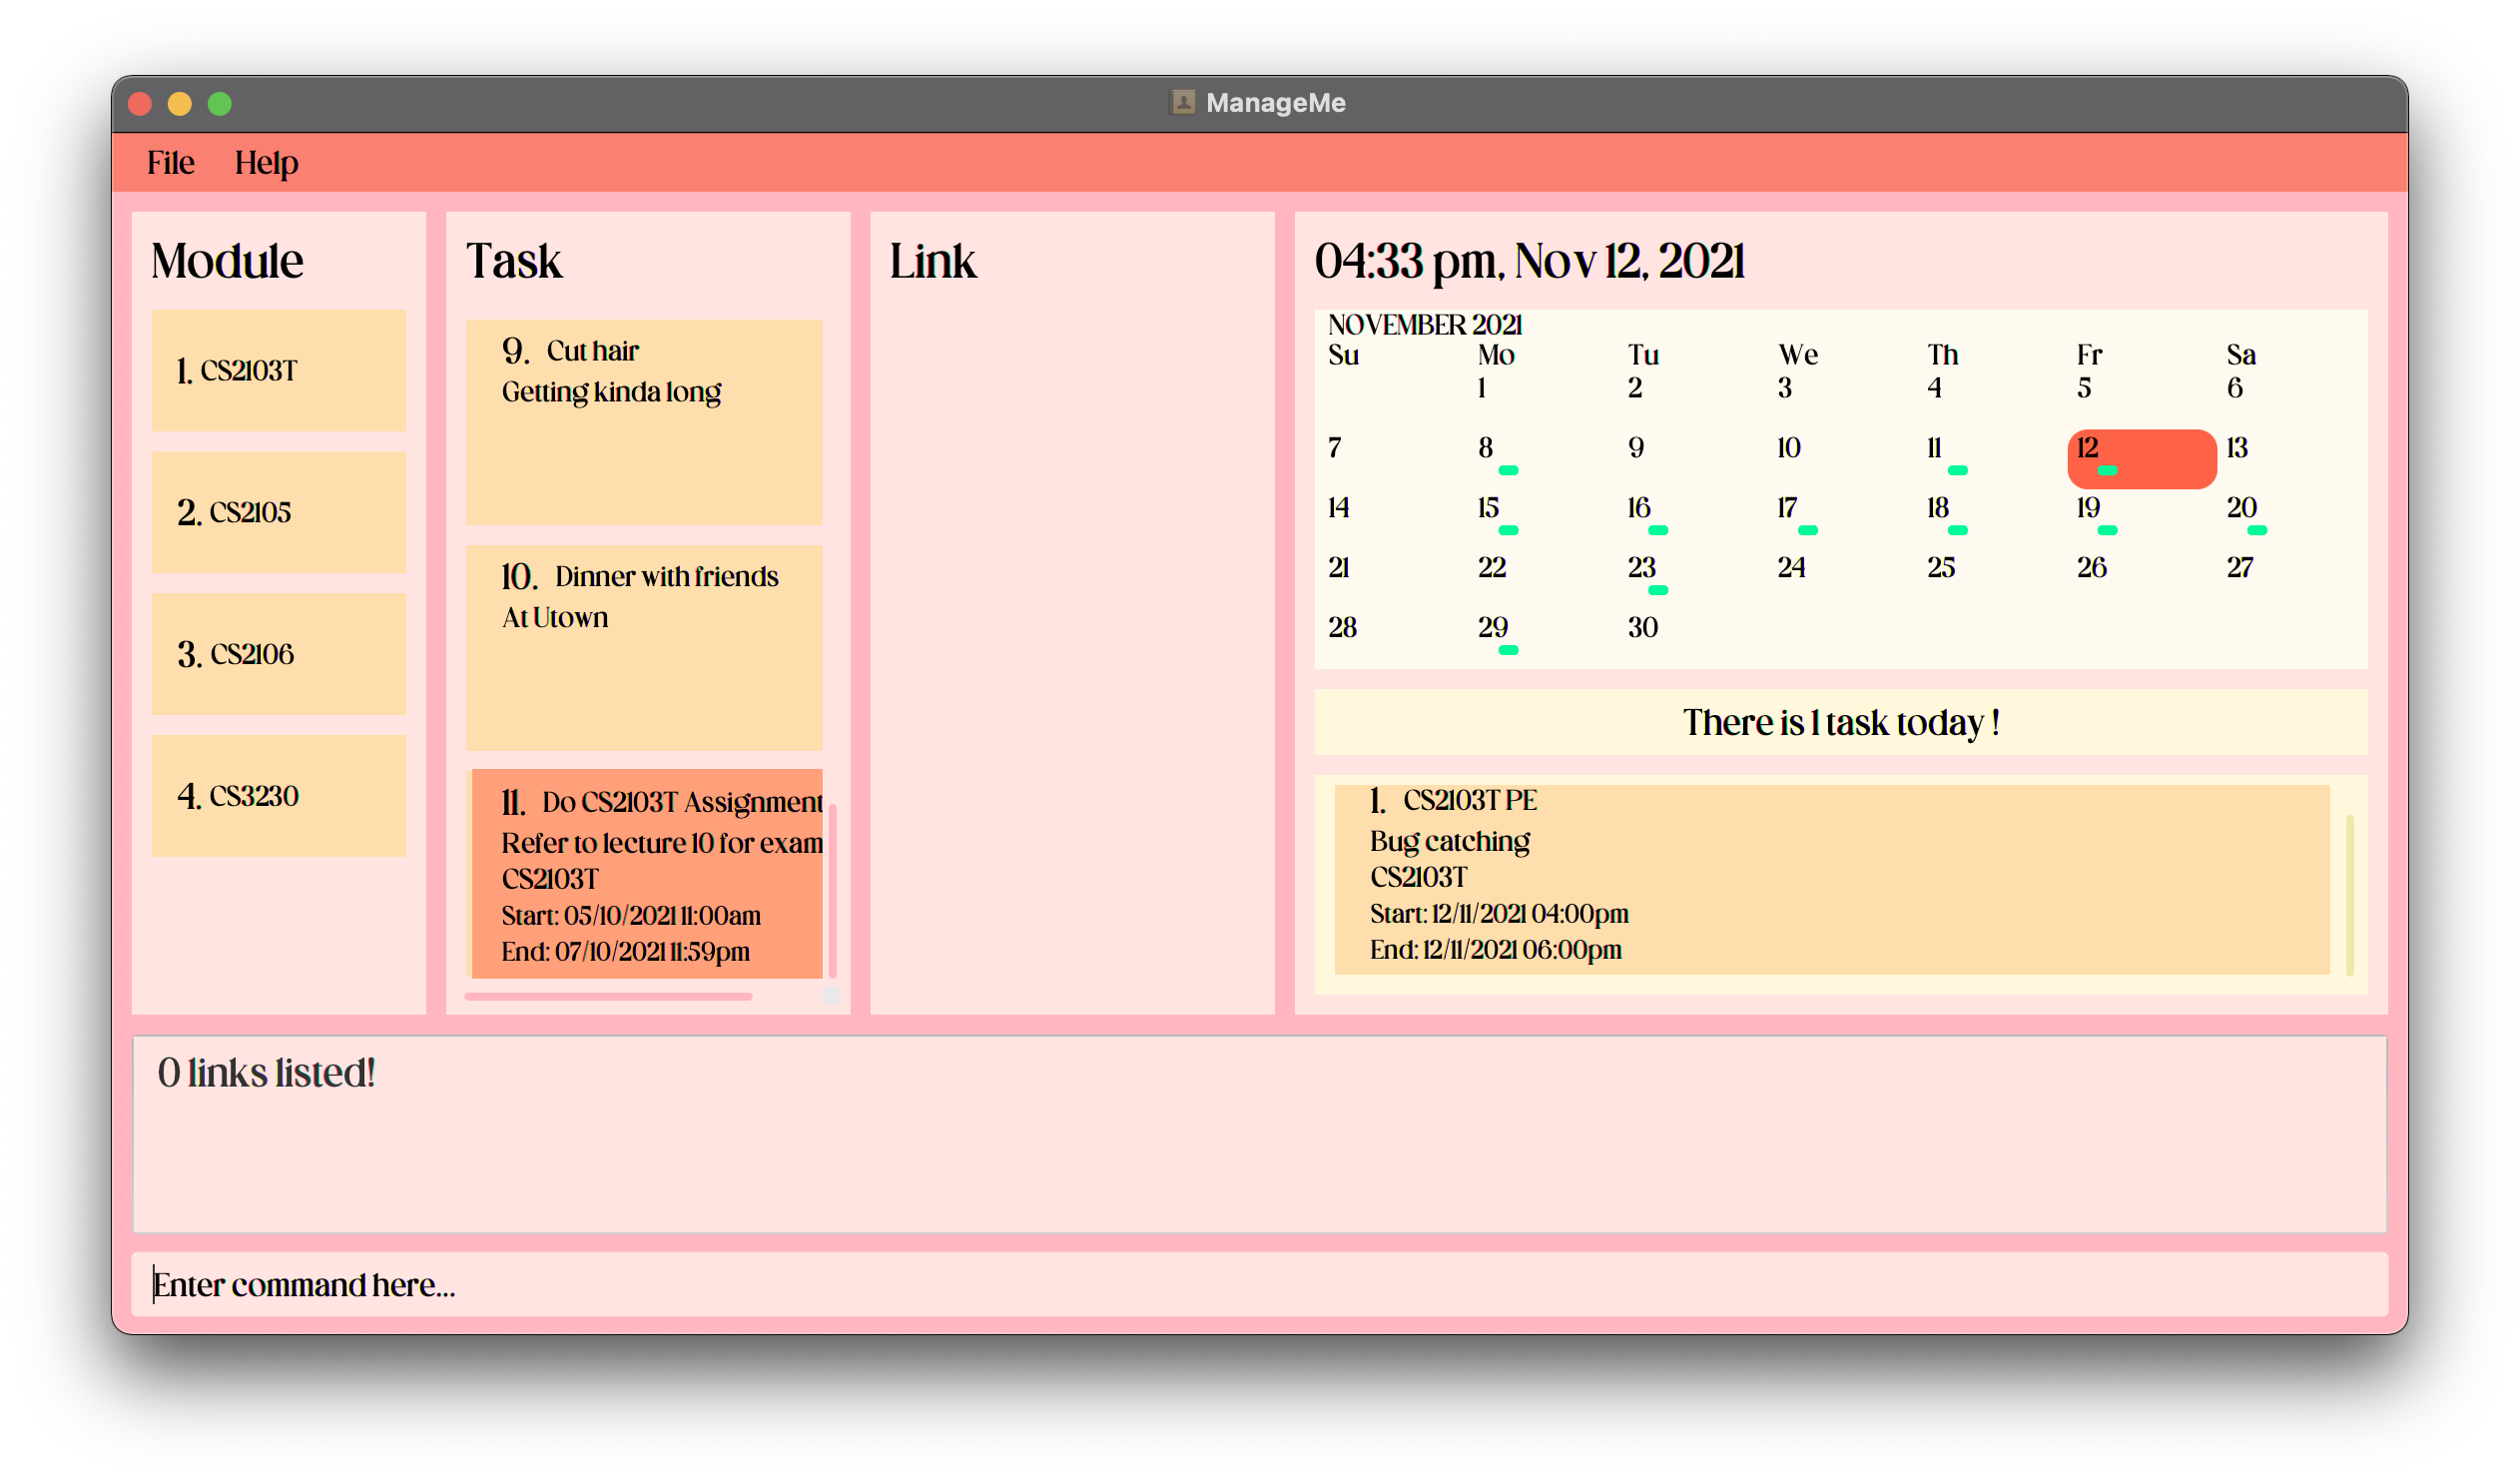Click the task list vertical scrollbar

(832, 890)
